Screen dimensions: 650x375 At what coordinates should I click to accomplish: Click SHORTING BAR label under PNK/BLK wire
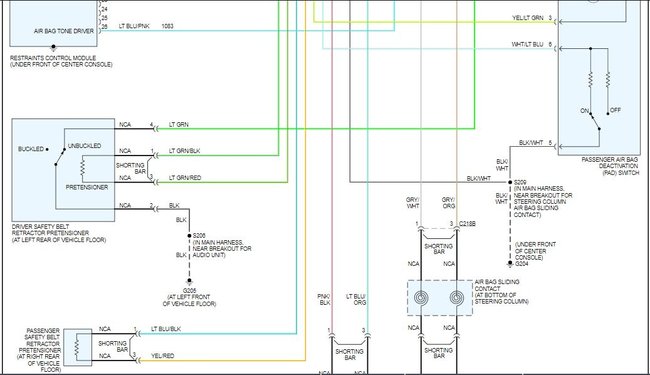tap(349, 354)
